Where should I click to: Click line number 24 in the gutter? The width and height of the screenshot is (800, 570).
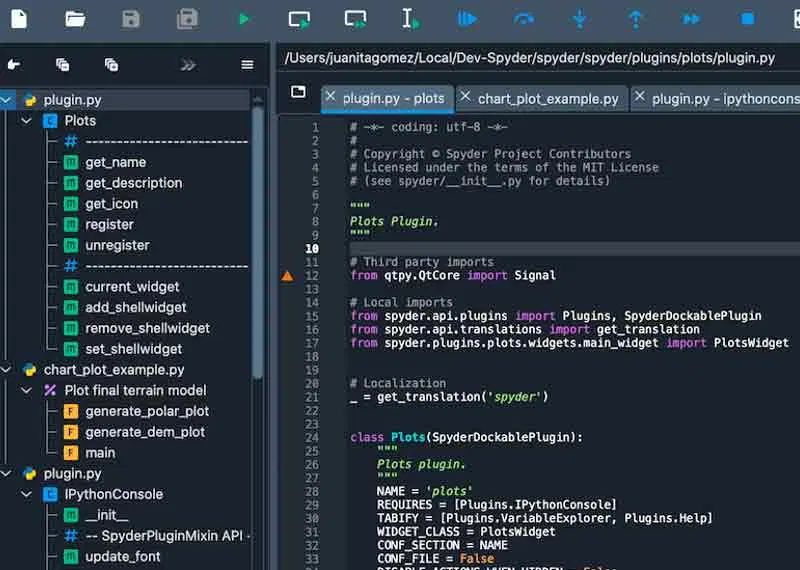point(312,438)
